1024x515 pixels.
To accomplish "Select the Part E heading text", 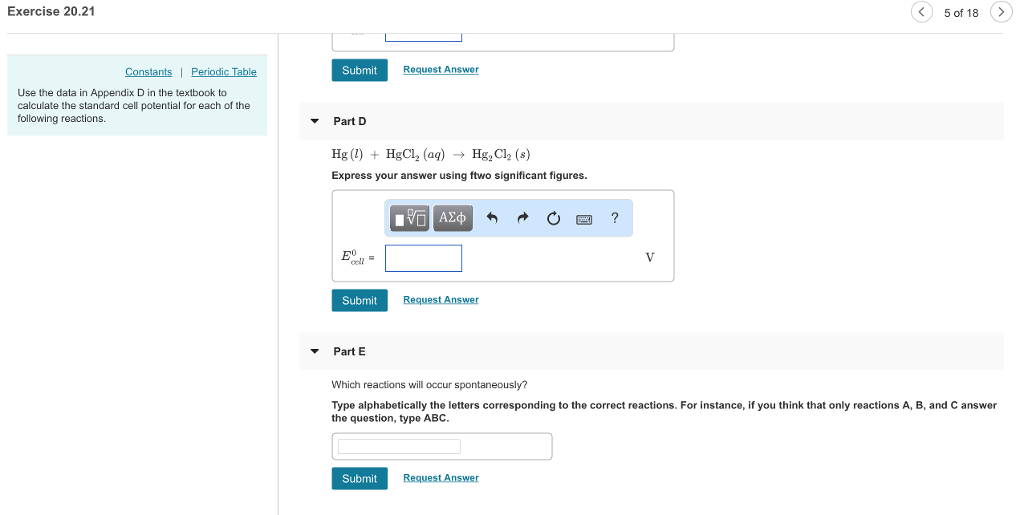I will pos(349,352).
